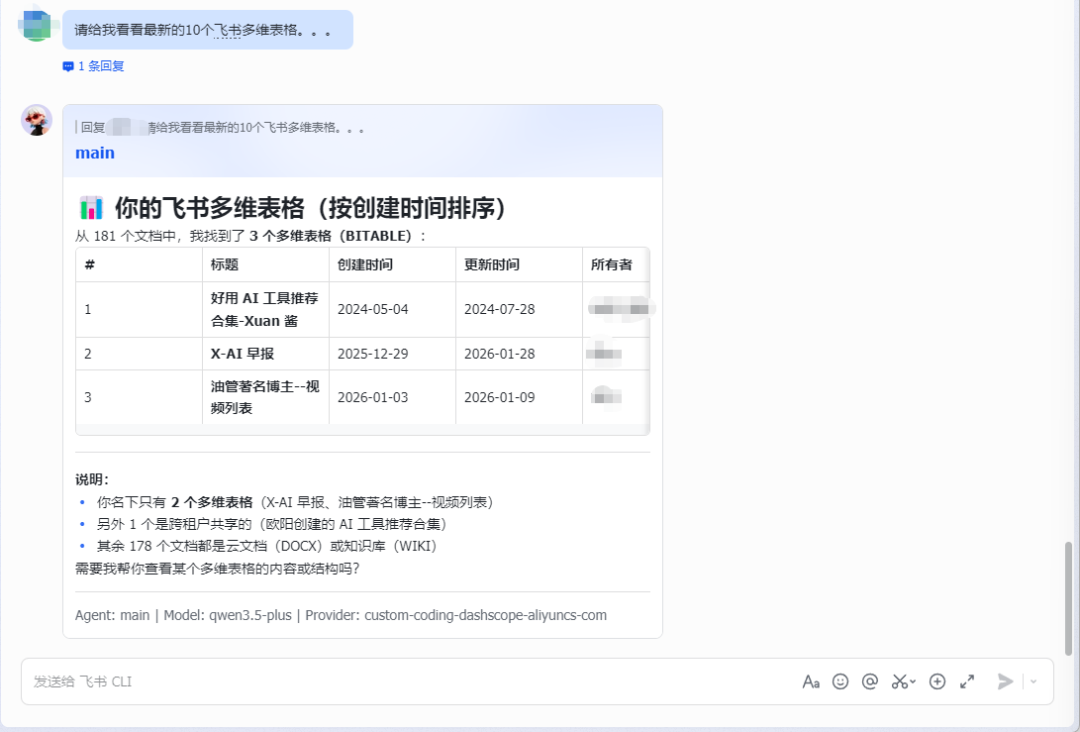Open the dropdown arrow beside send button

tap(1034, 681)
